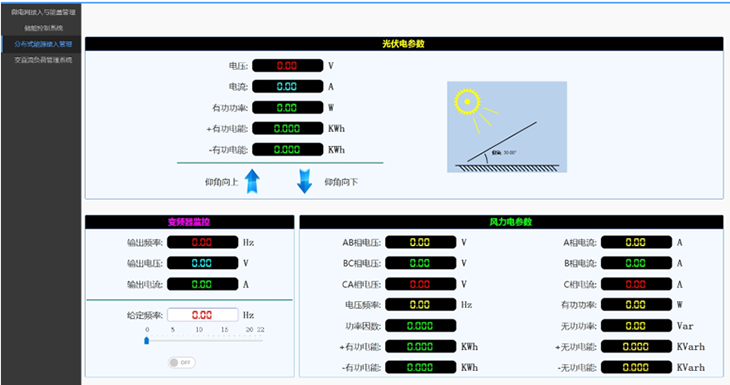Screen dimensions: 730x385
Task: Select 分布式能源接入管理 sidebar item
Action: coord(43,44)
